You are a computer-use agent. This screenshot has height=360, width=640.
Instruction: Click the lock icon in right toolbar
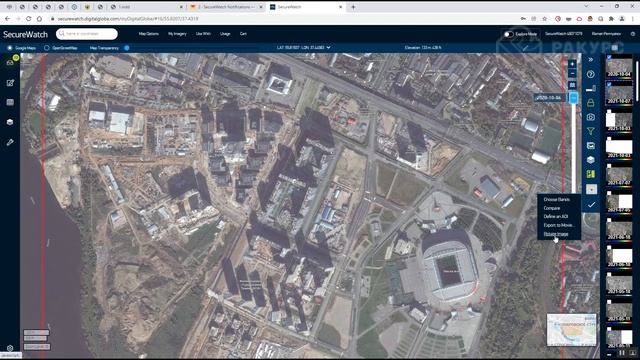click(591, 103)
